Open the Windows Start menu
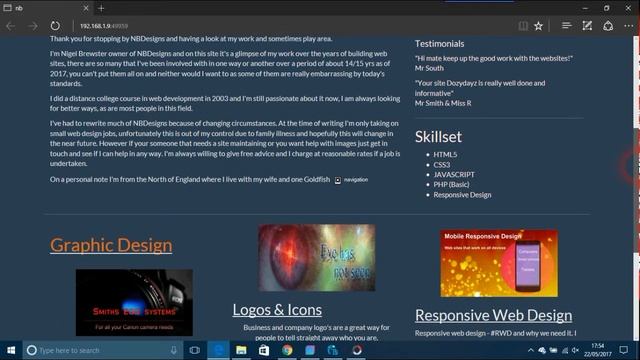640x360 pixels. click(11, 350)
